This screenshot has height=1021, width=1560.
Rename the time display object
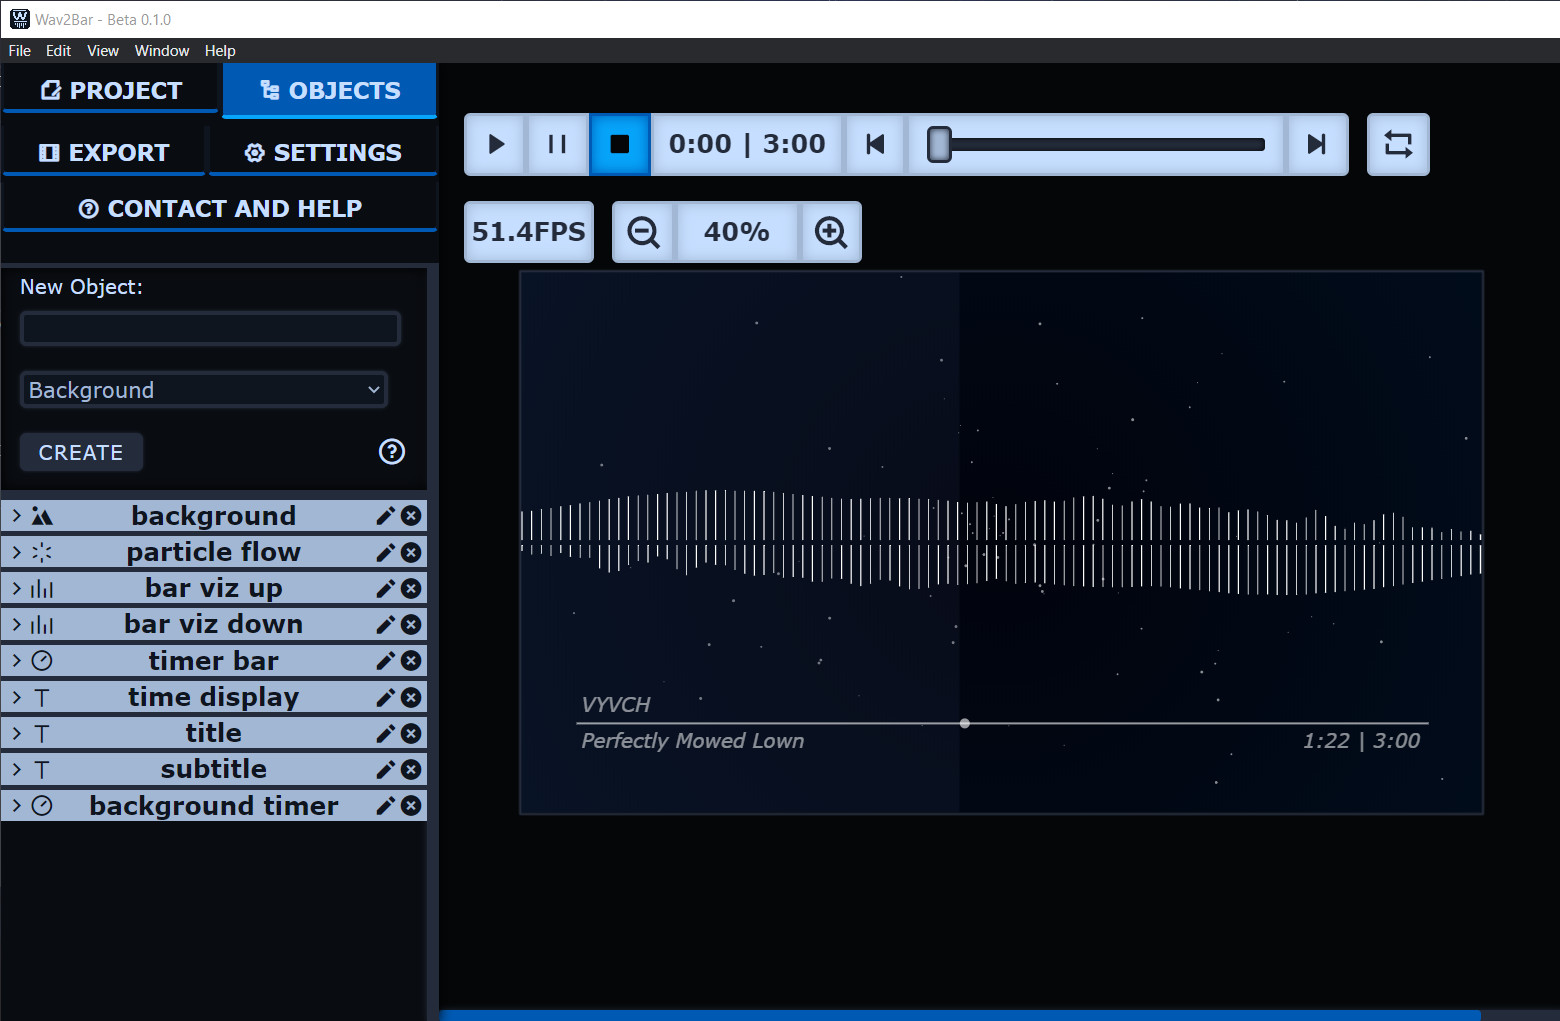coord(385,697)
